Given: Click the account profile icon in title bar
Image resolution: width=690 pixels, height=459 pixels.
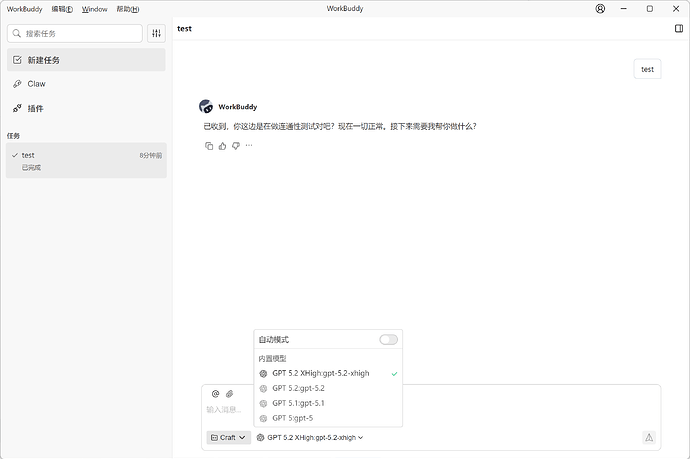Looking at the screenshot, I should (600, 9).
